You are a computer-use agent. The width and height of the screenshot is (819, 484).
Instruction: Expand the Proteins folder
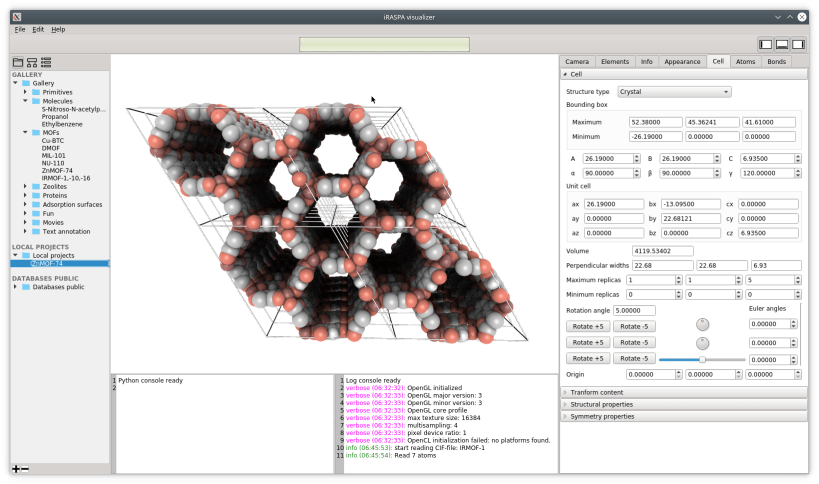[x=25, y=195]
